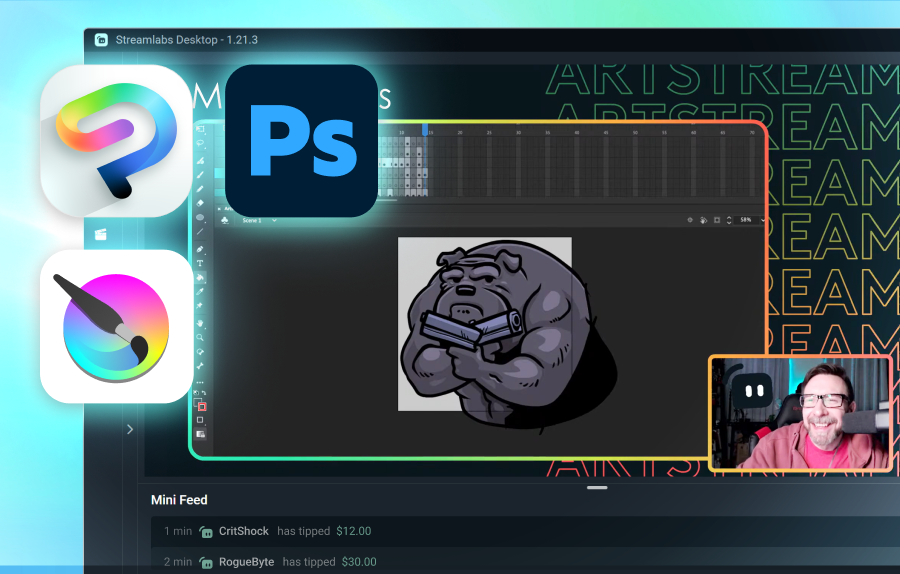Click the 1 min timestamp
Screen dimensions: 900x574
coord(178,531)
